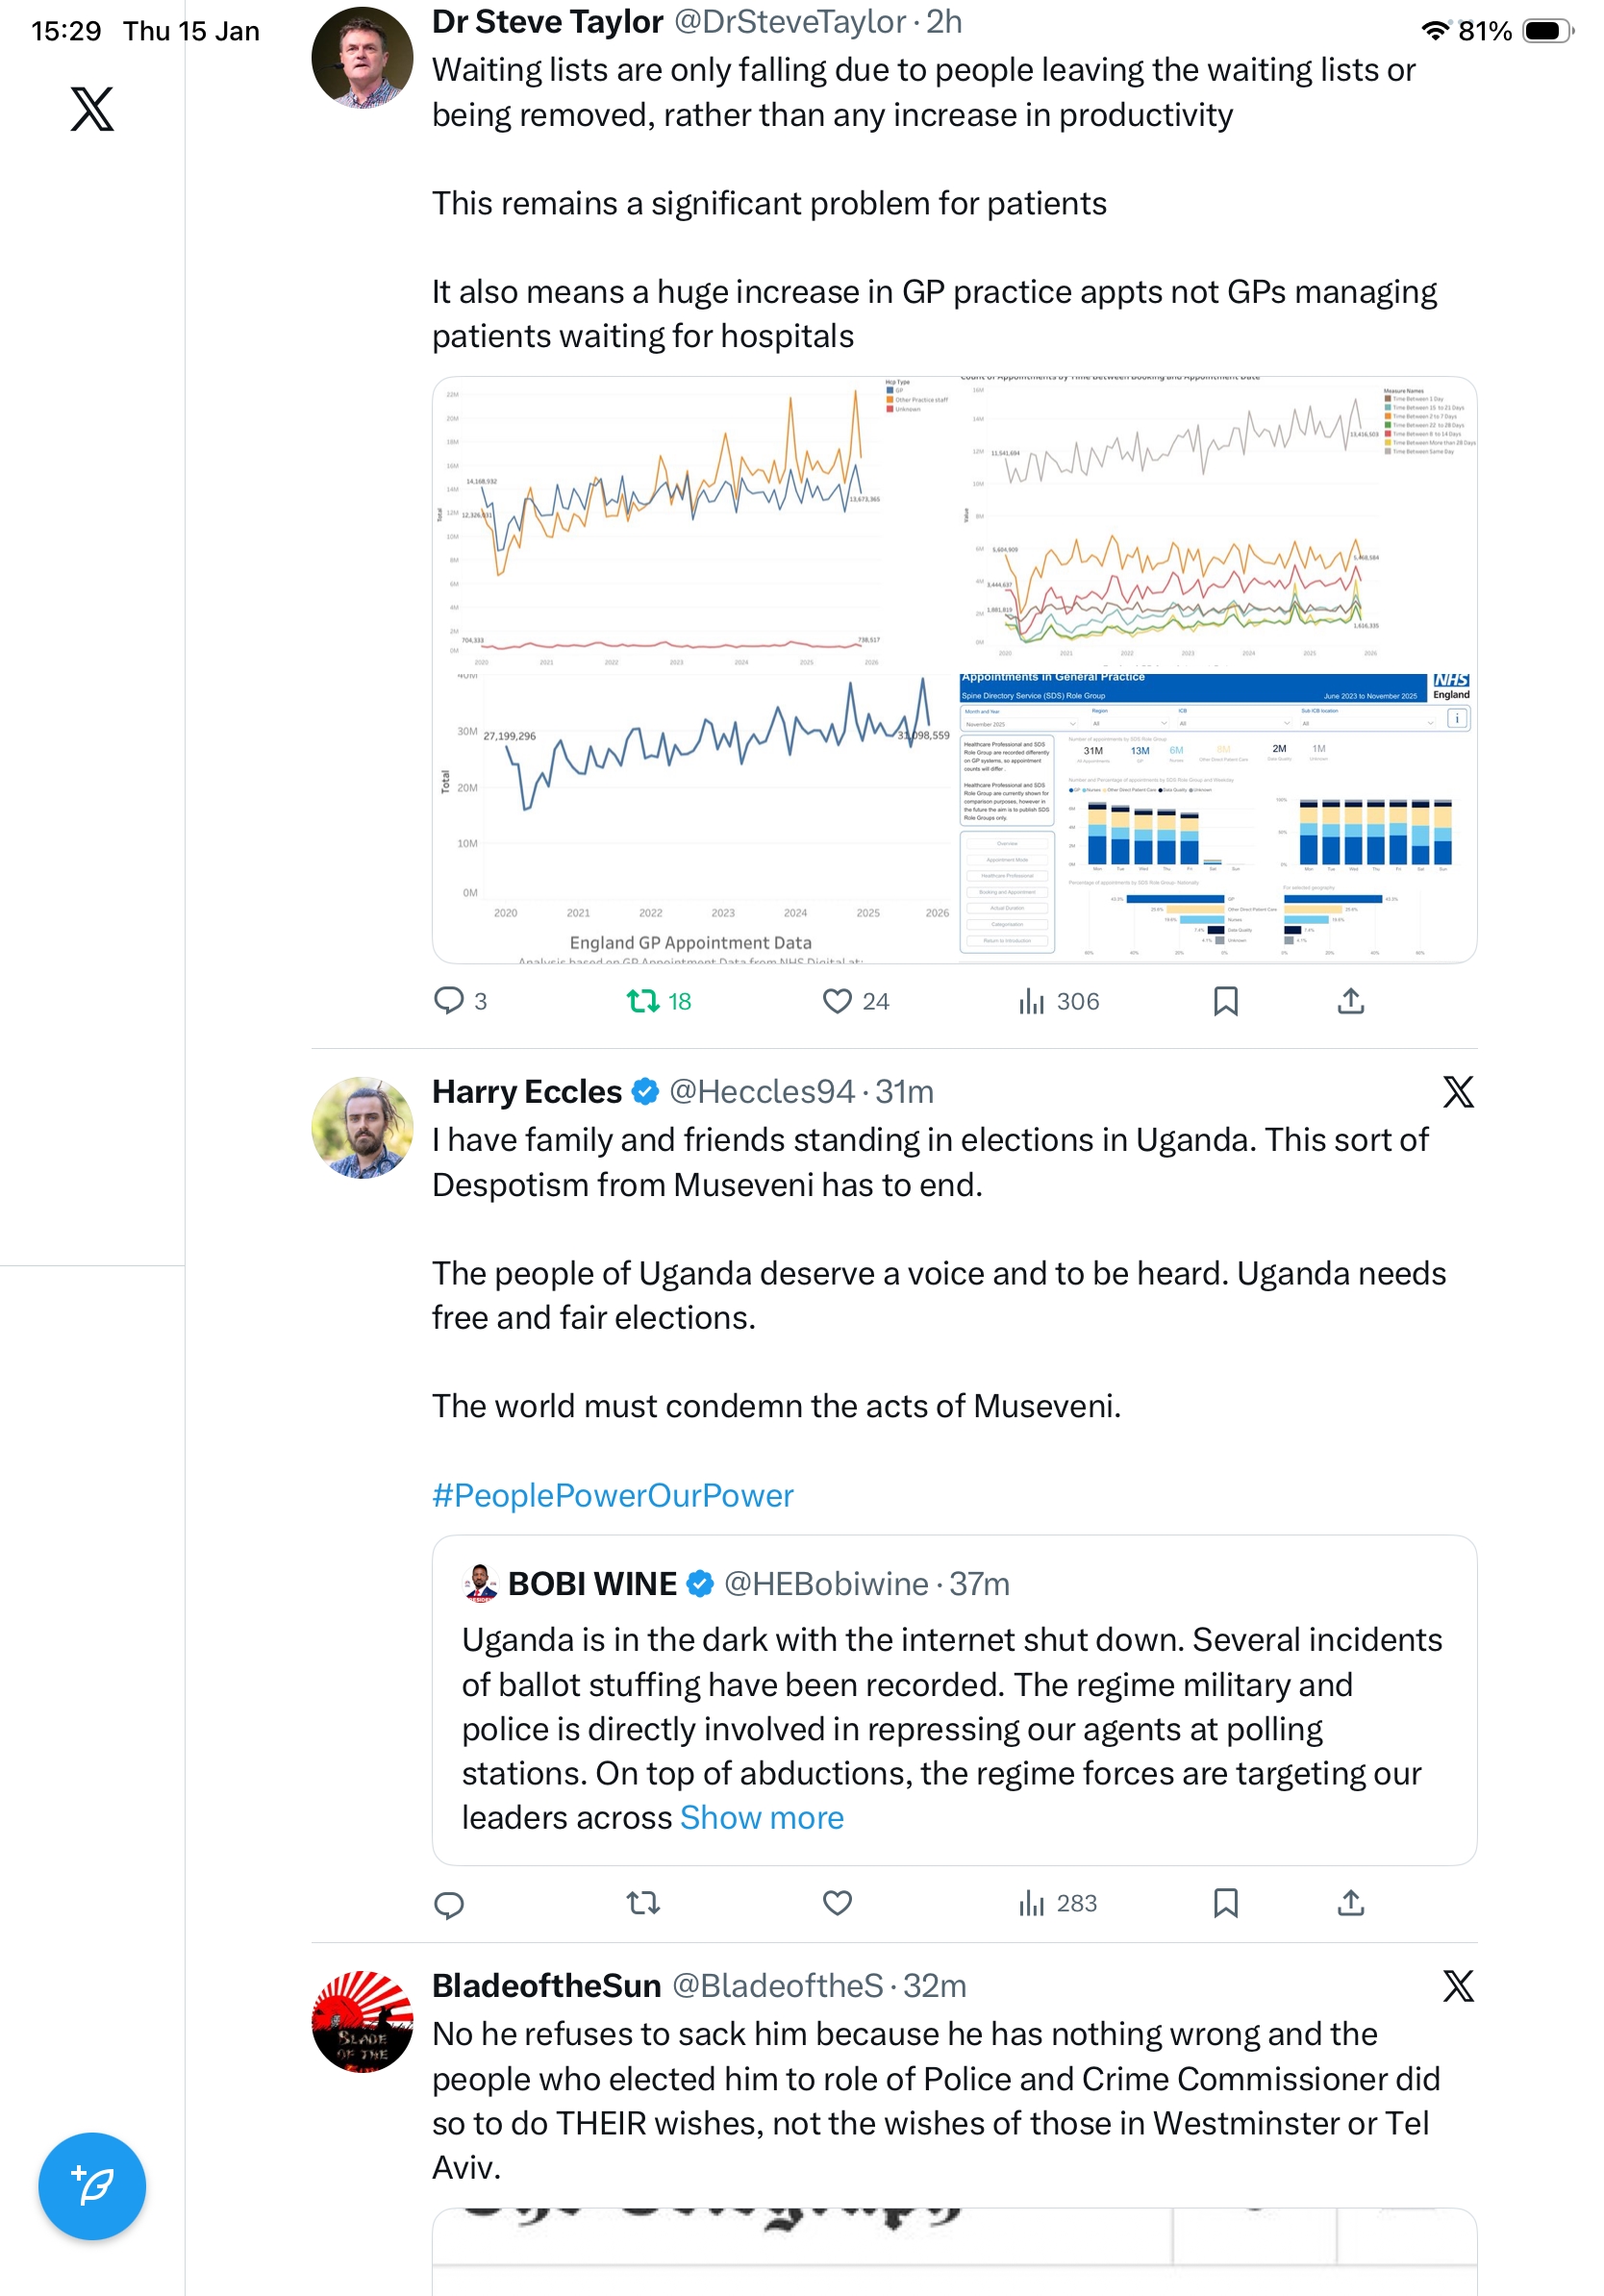Image resolution: width=1604 pixels, height=2296 pixels.
Task: Expand Bobi Wine quote with Show more
Action: pos(761,1817)
